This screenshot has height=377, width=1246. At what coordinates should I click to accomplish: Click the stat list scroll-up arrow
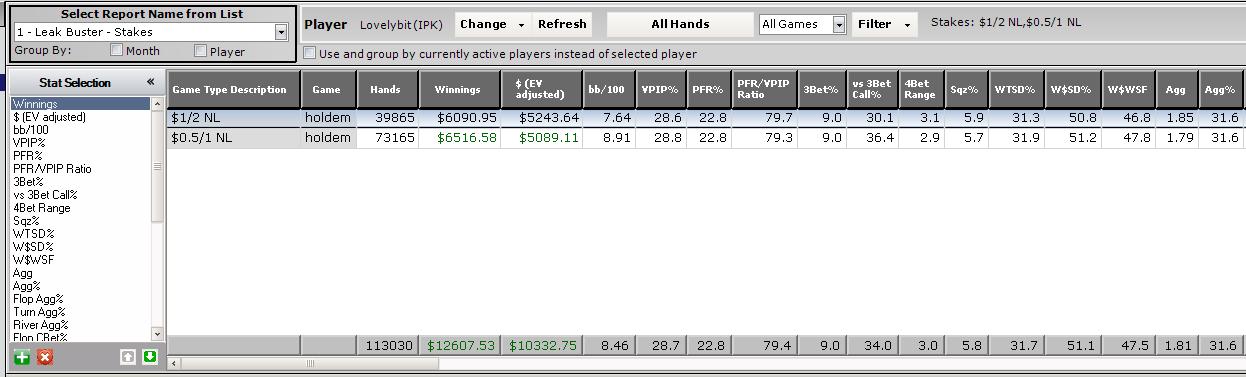click(157, 103)
